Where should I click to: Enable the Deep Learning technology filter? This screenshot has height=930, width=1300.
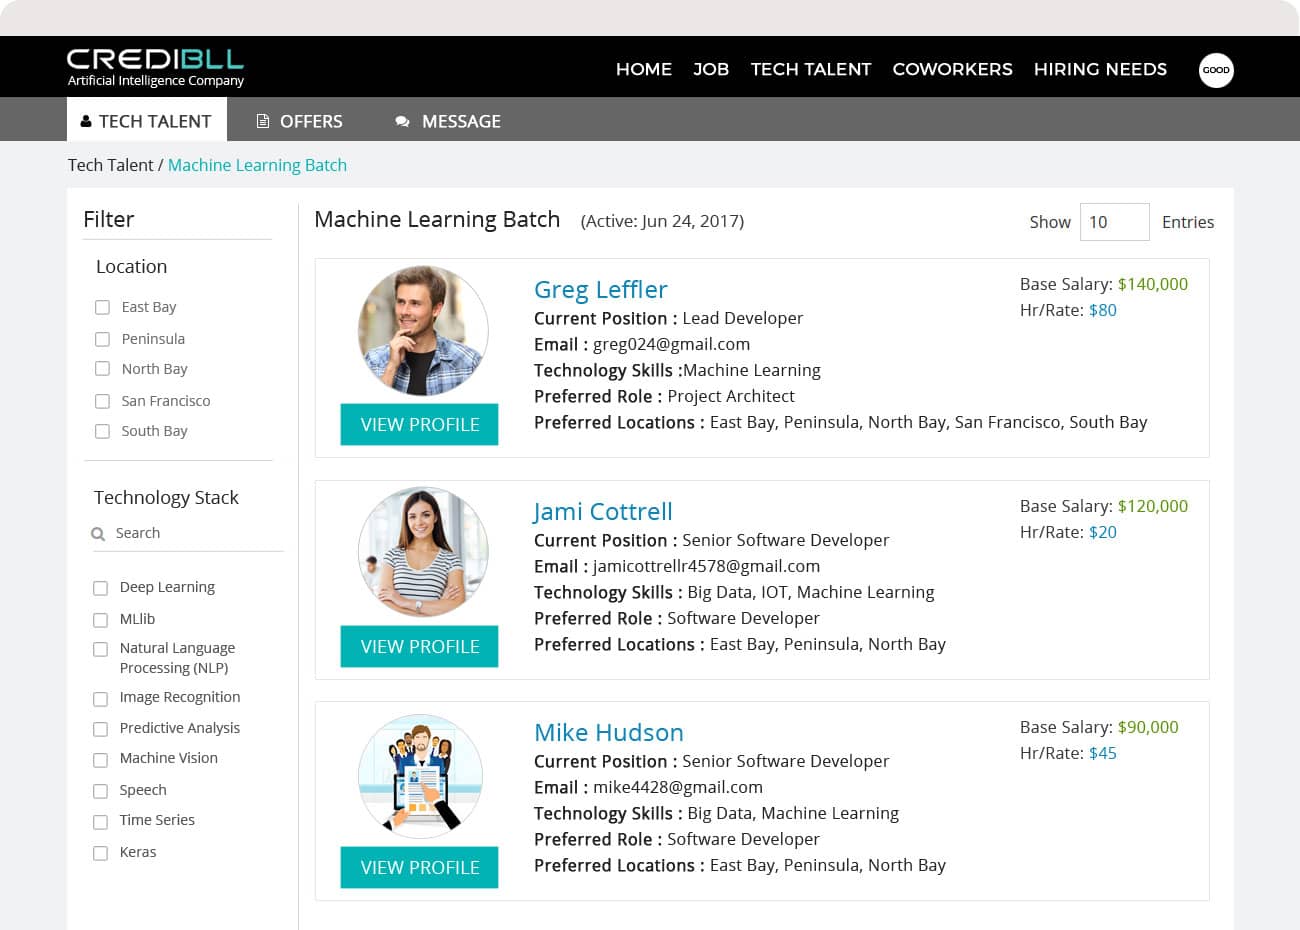click(100, 588)
